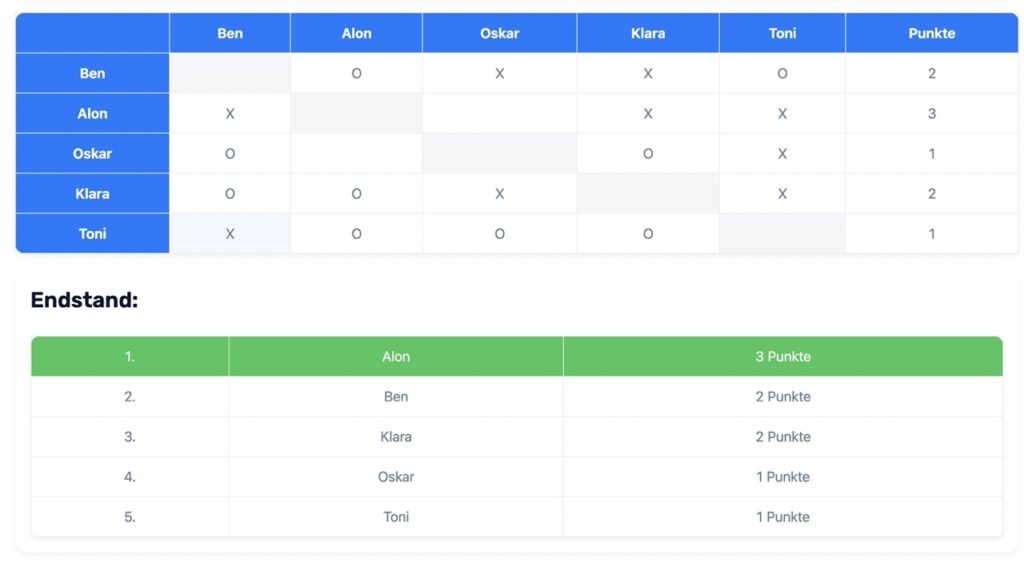Click the Punkte column header
The image size is (1024, 563).
(x=931, y=33)
